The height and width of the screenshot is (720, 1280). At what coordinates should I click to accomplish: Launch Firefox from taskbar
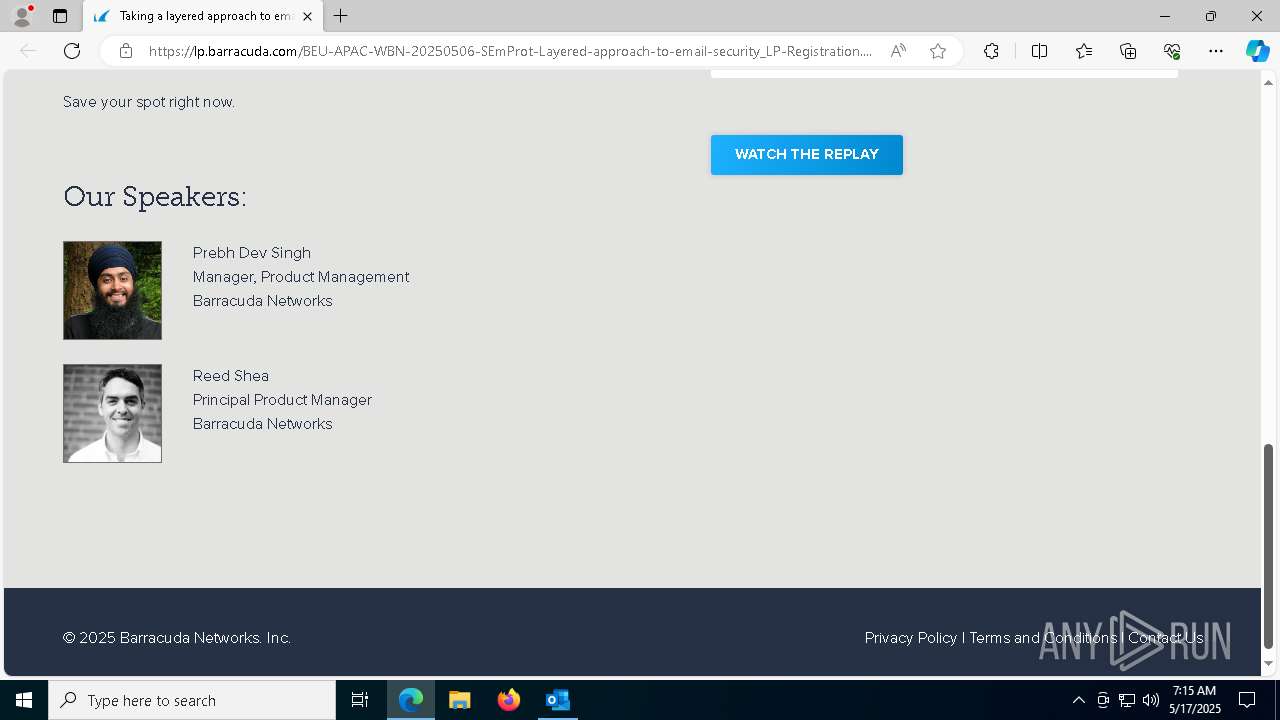(x=509, y=700)
